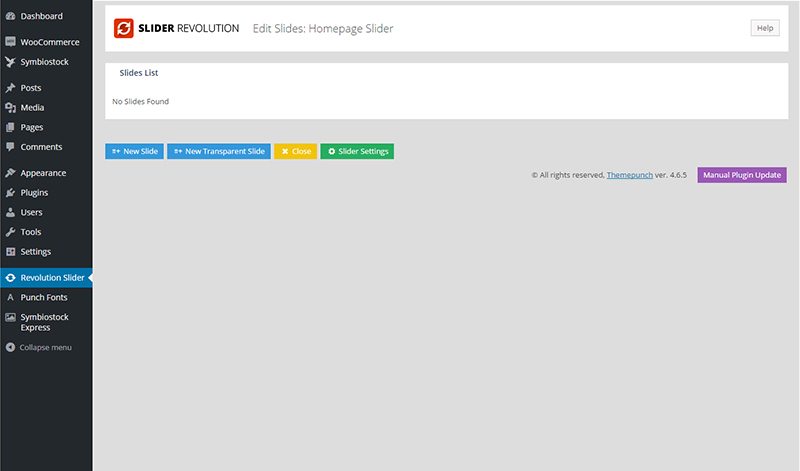Click the Users person icon
800x471 pixels.
tap(10, 212)
